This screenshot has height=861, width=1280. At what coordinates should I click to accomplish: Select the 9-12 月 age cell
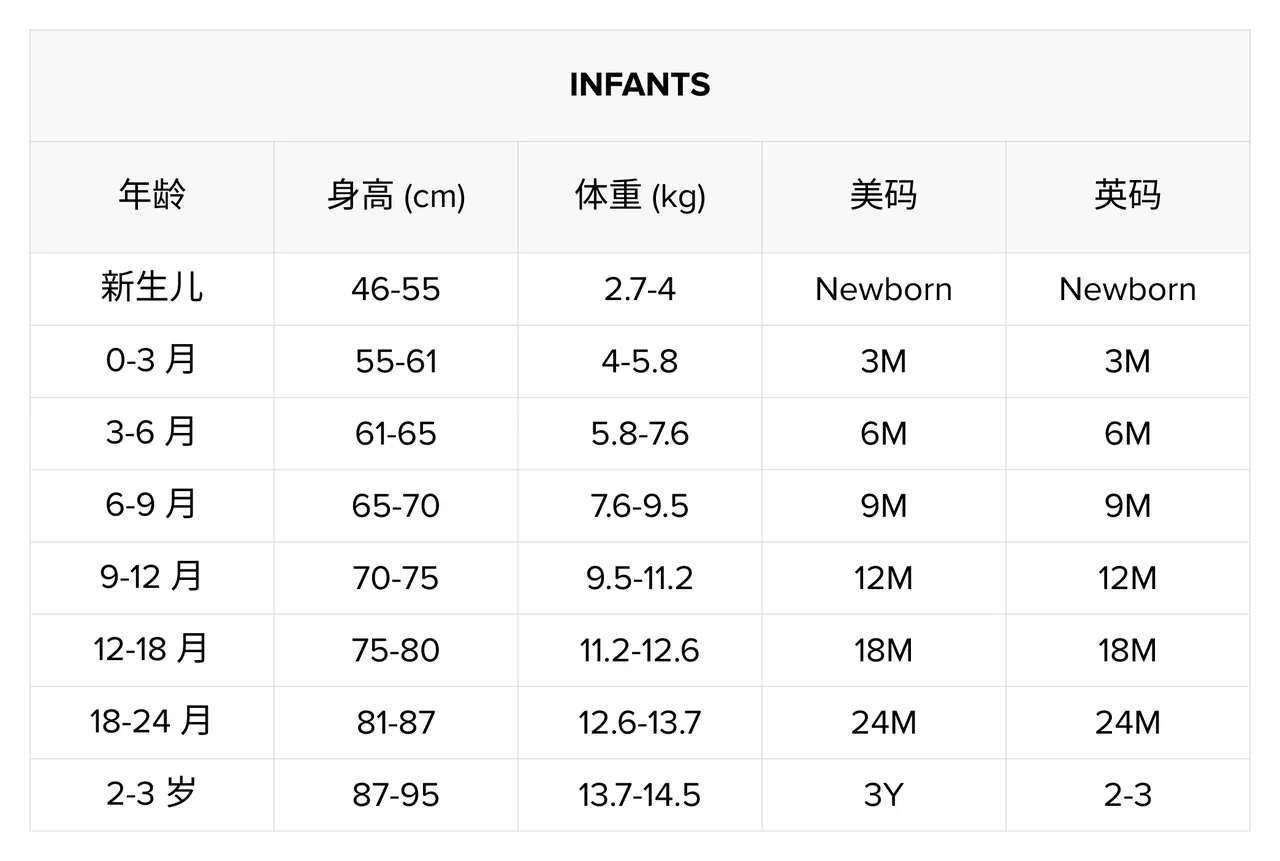(x=152, y=577)
